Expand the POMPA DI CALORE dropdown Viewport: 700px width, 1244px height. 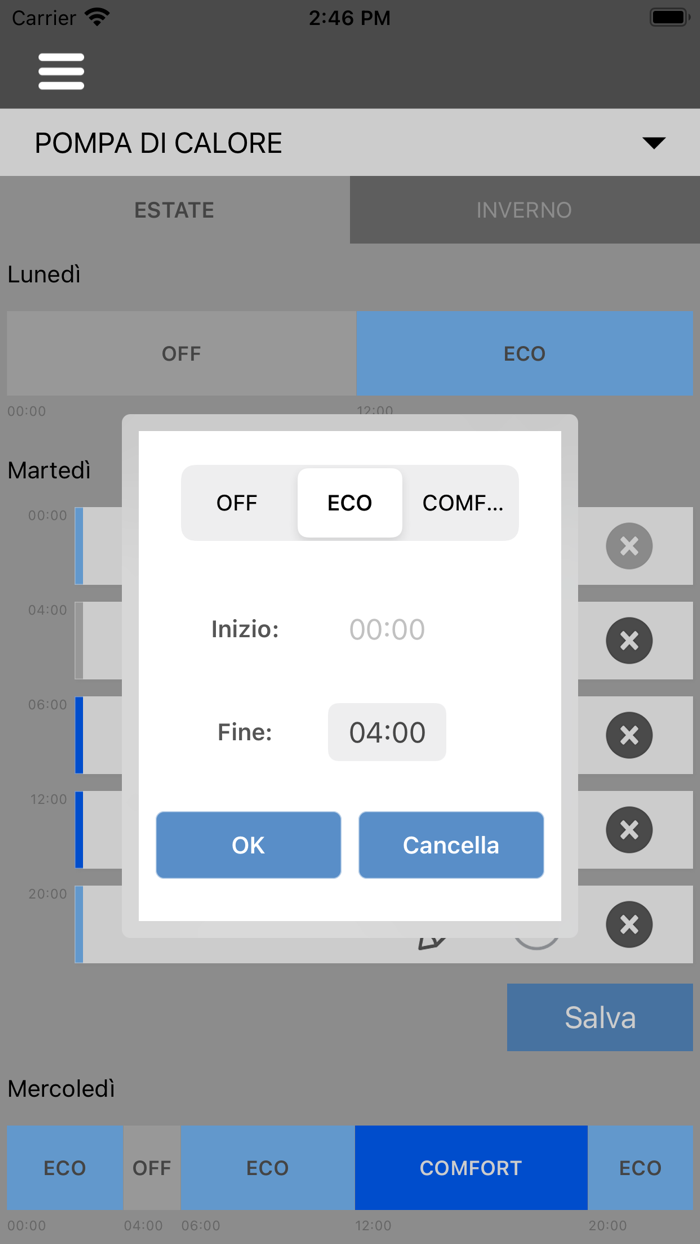point(653,143)
